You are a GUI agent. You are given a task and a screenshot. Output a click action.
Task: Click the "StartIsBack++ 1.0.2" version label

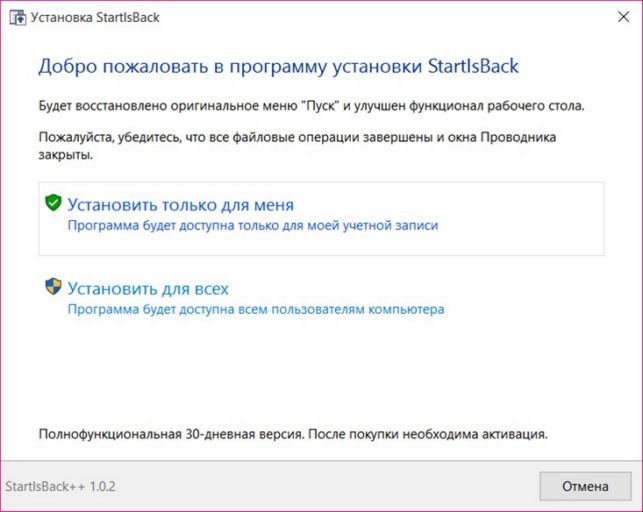coord(60,487)
